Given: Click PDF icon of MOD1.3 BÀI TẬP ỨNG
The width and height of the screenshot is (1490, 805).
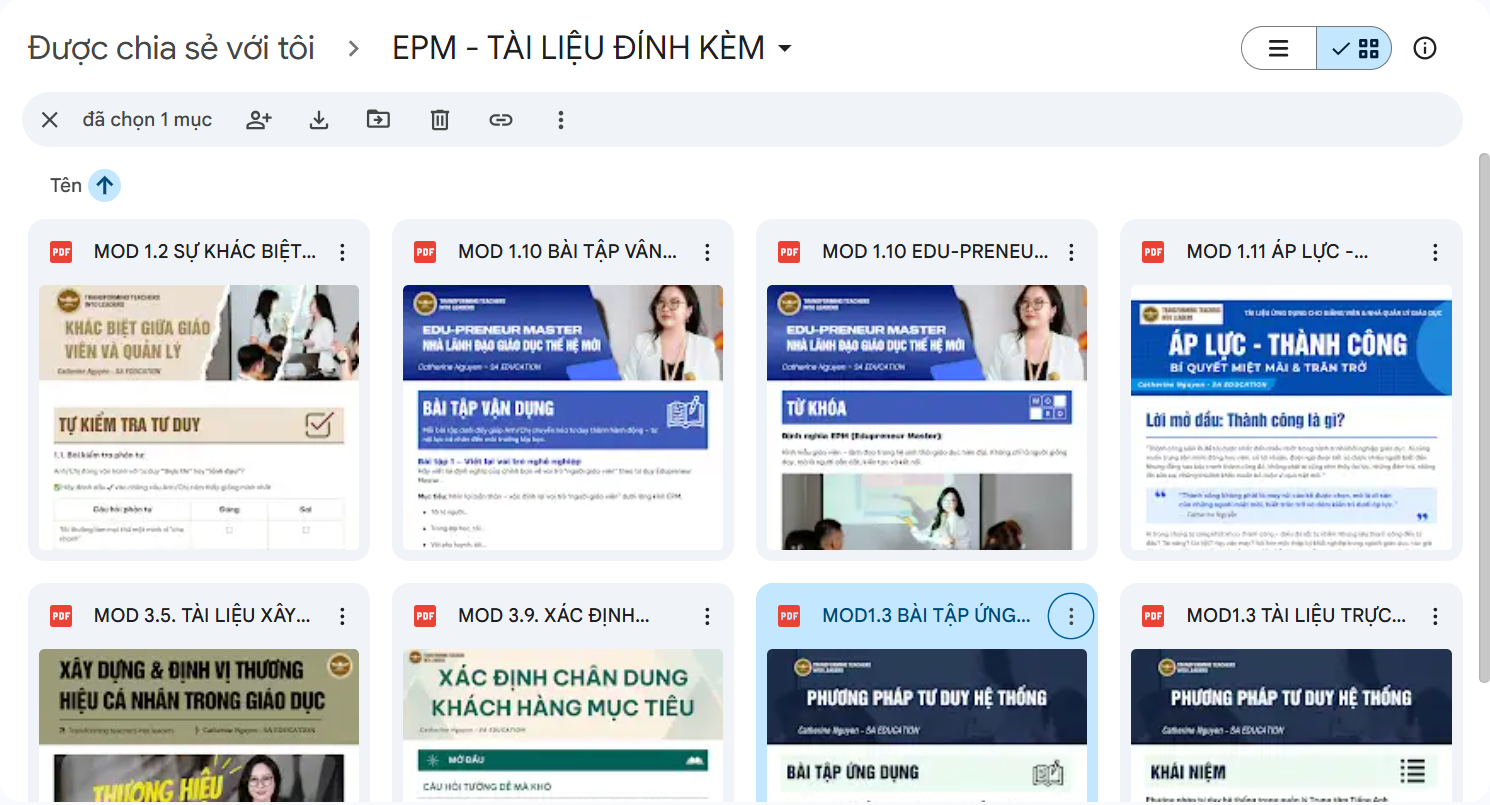Looking at the screenshot, I should (789, 616).
